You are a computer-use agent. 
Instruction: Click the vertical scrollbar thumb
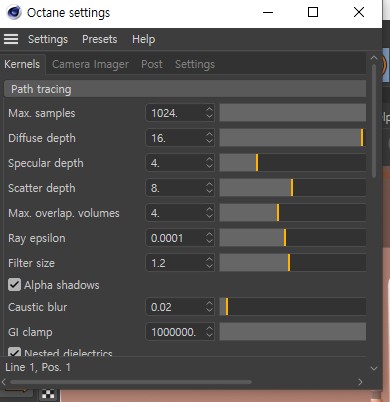tap(374, 121)
